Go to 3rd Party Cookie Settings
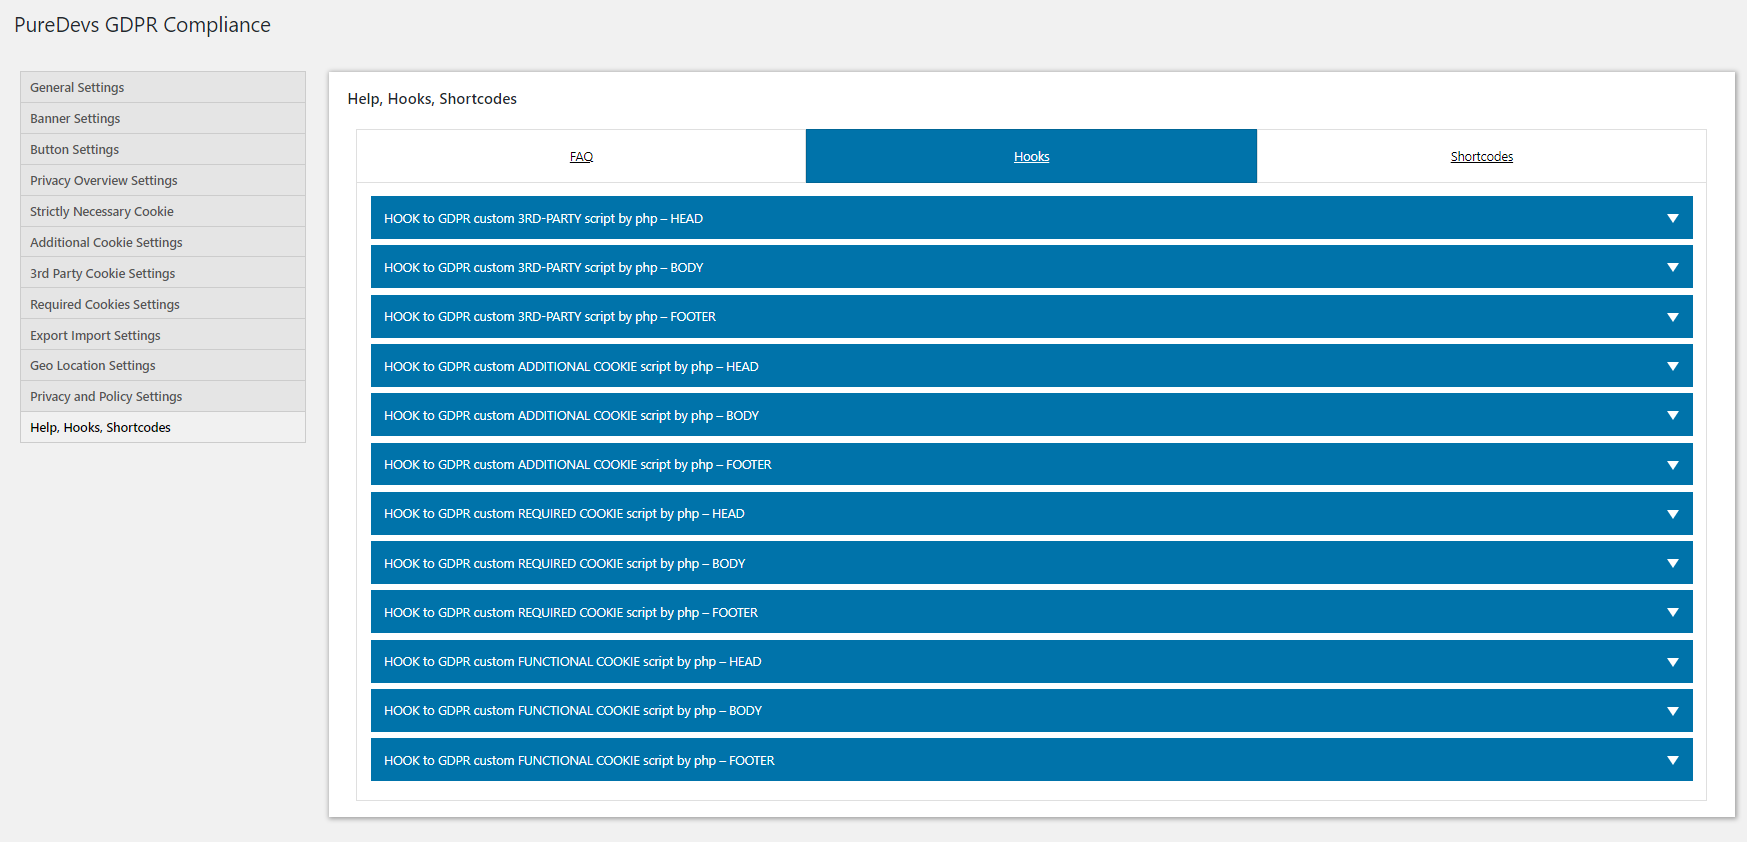 [102, 274]
